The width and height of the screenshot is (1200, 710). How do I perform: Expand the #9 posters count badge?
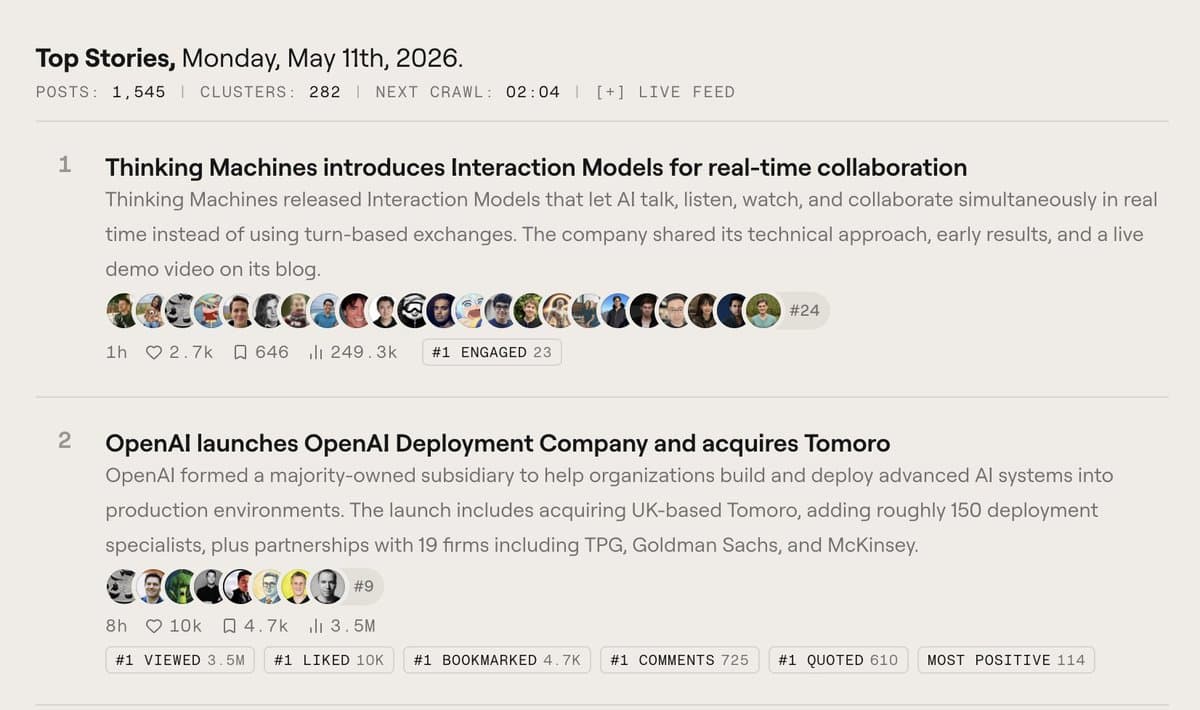363,586
